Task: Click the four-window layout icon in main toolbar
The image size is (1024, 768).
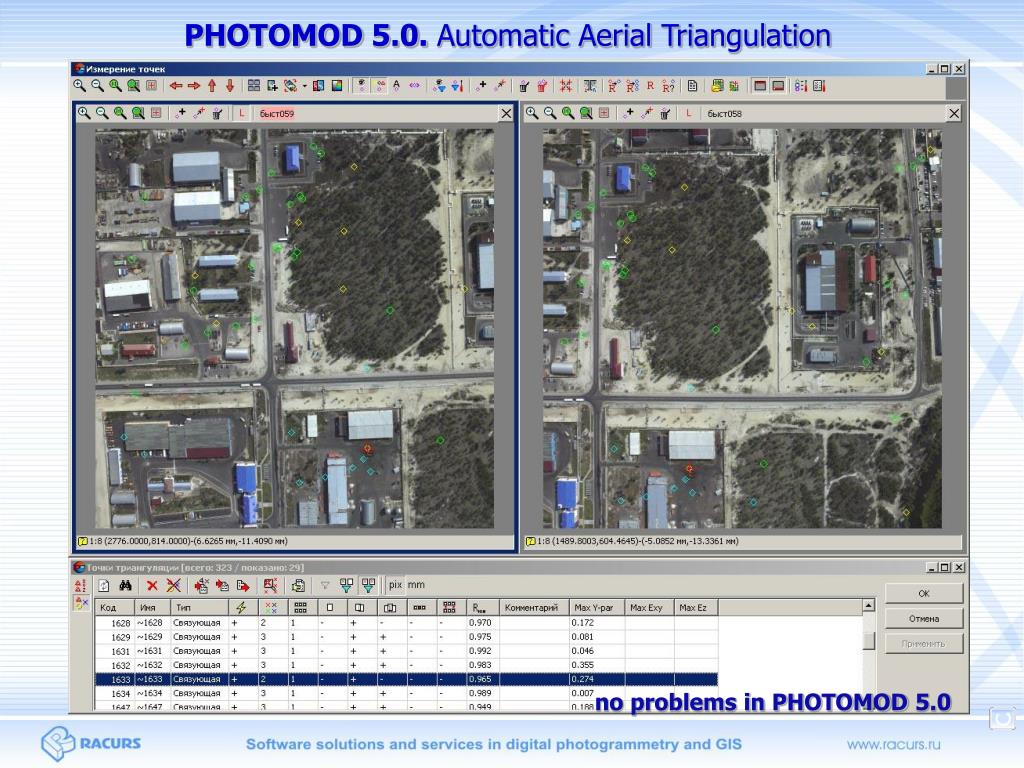Action: 254,86
